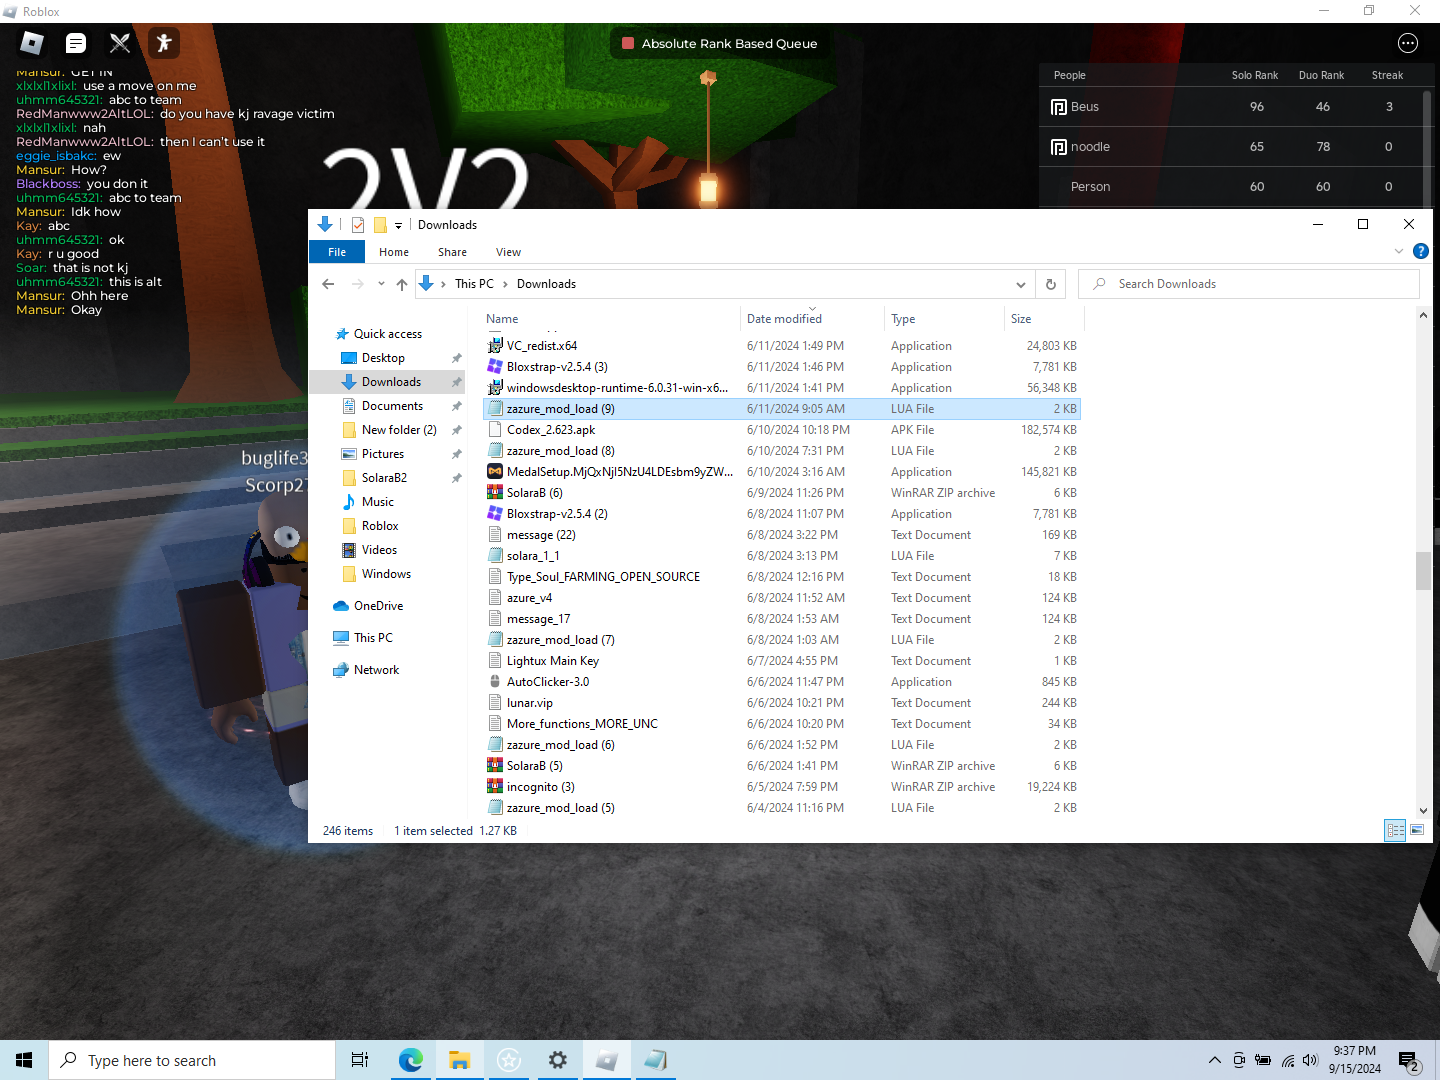The height and width of the screenshot is (1080, 1440).
Task: Toggle the Roblox chat icon
Action: coord(76,43)
